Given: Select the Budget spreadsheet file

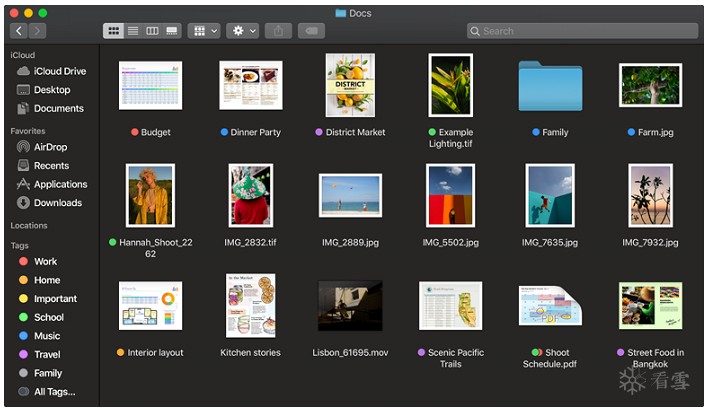Looking at the screenshot, I should tap(150, 85).
